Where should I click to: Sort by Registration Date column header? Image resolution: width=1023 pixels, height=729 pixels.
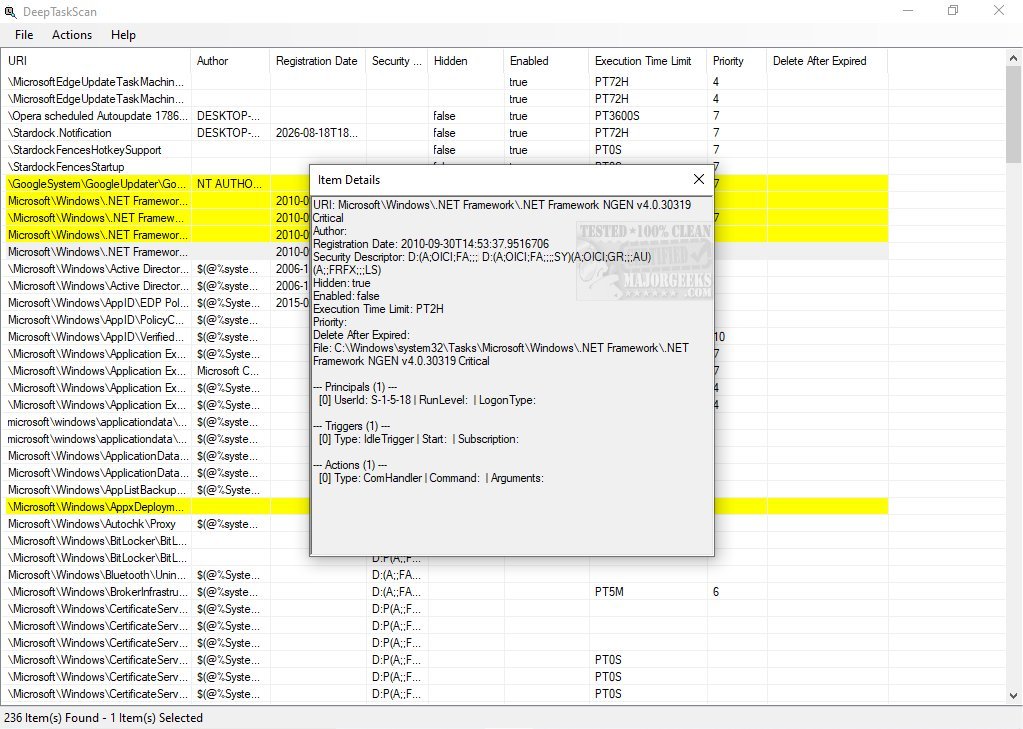click(x=317, y=61)
